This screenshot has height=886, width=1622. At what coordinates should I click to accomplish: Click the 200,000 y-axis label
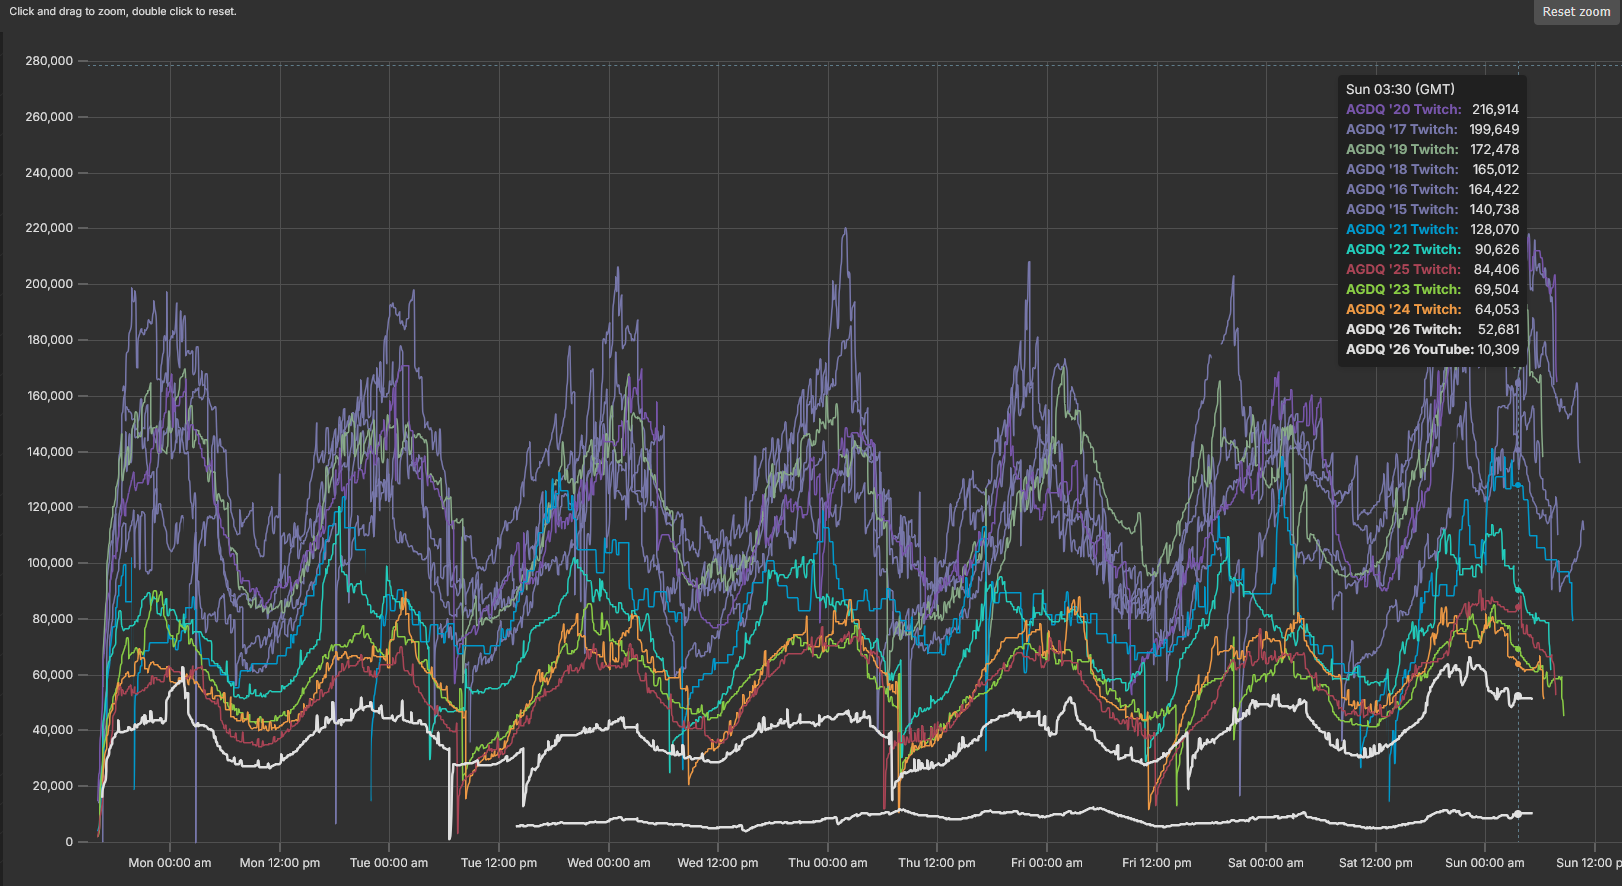pyautogui.click(x=49, y=284)
